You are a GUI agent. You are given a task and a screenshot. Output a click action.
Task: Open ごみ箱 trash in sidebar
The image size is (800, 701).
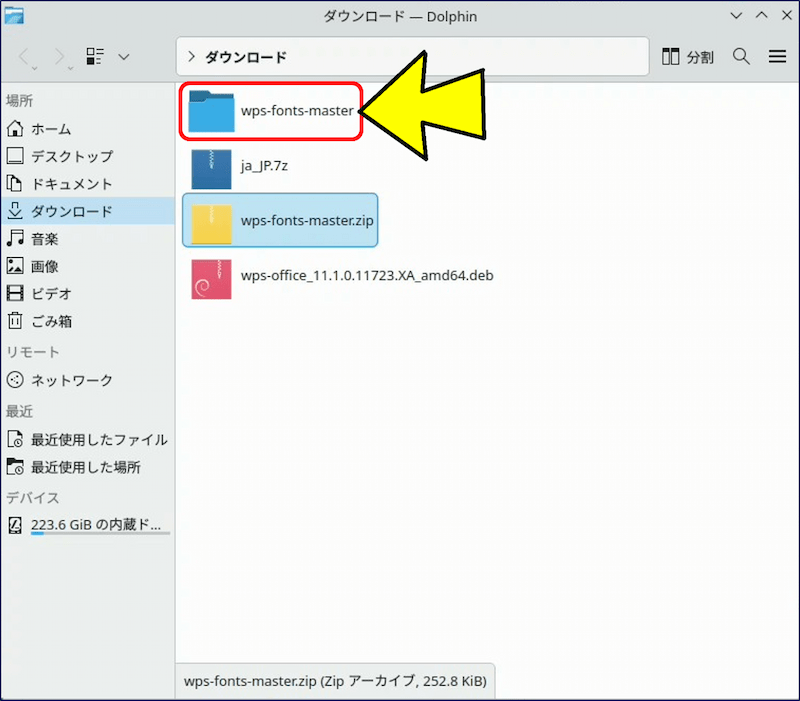point(51,321)
